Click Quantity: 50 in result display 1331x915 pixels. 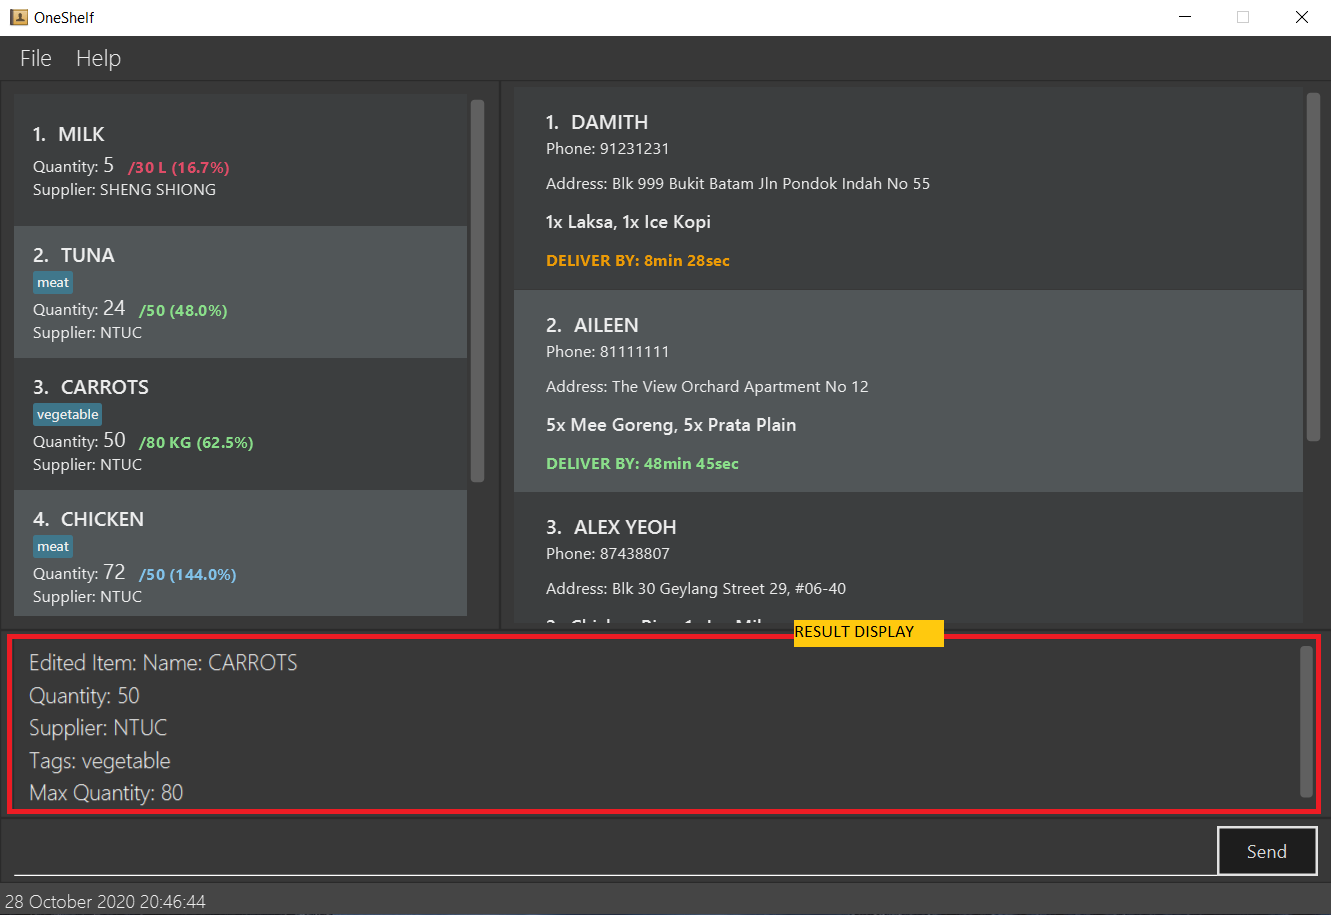click(x=84, y=696)
